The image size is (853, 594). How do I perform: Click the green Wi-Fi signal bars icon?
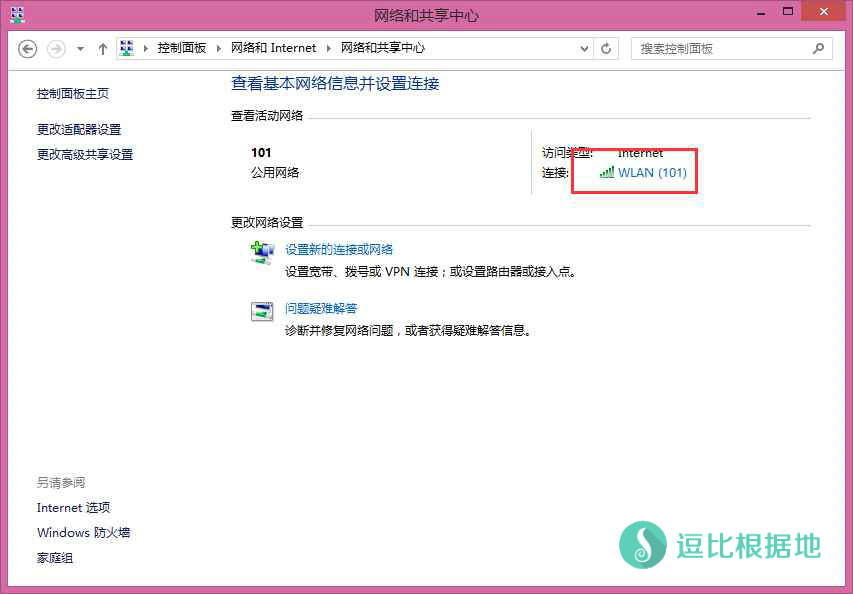pyautogui.click(x=606, y=172)
